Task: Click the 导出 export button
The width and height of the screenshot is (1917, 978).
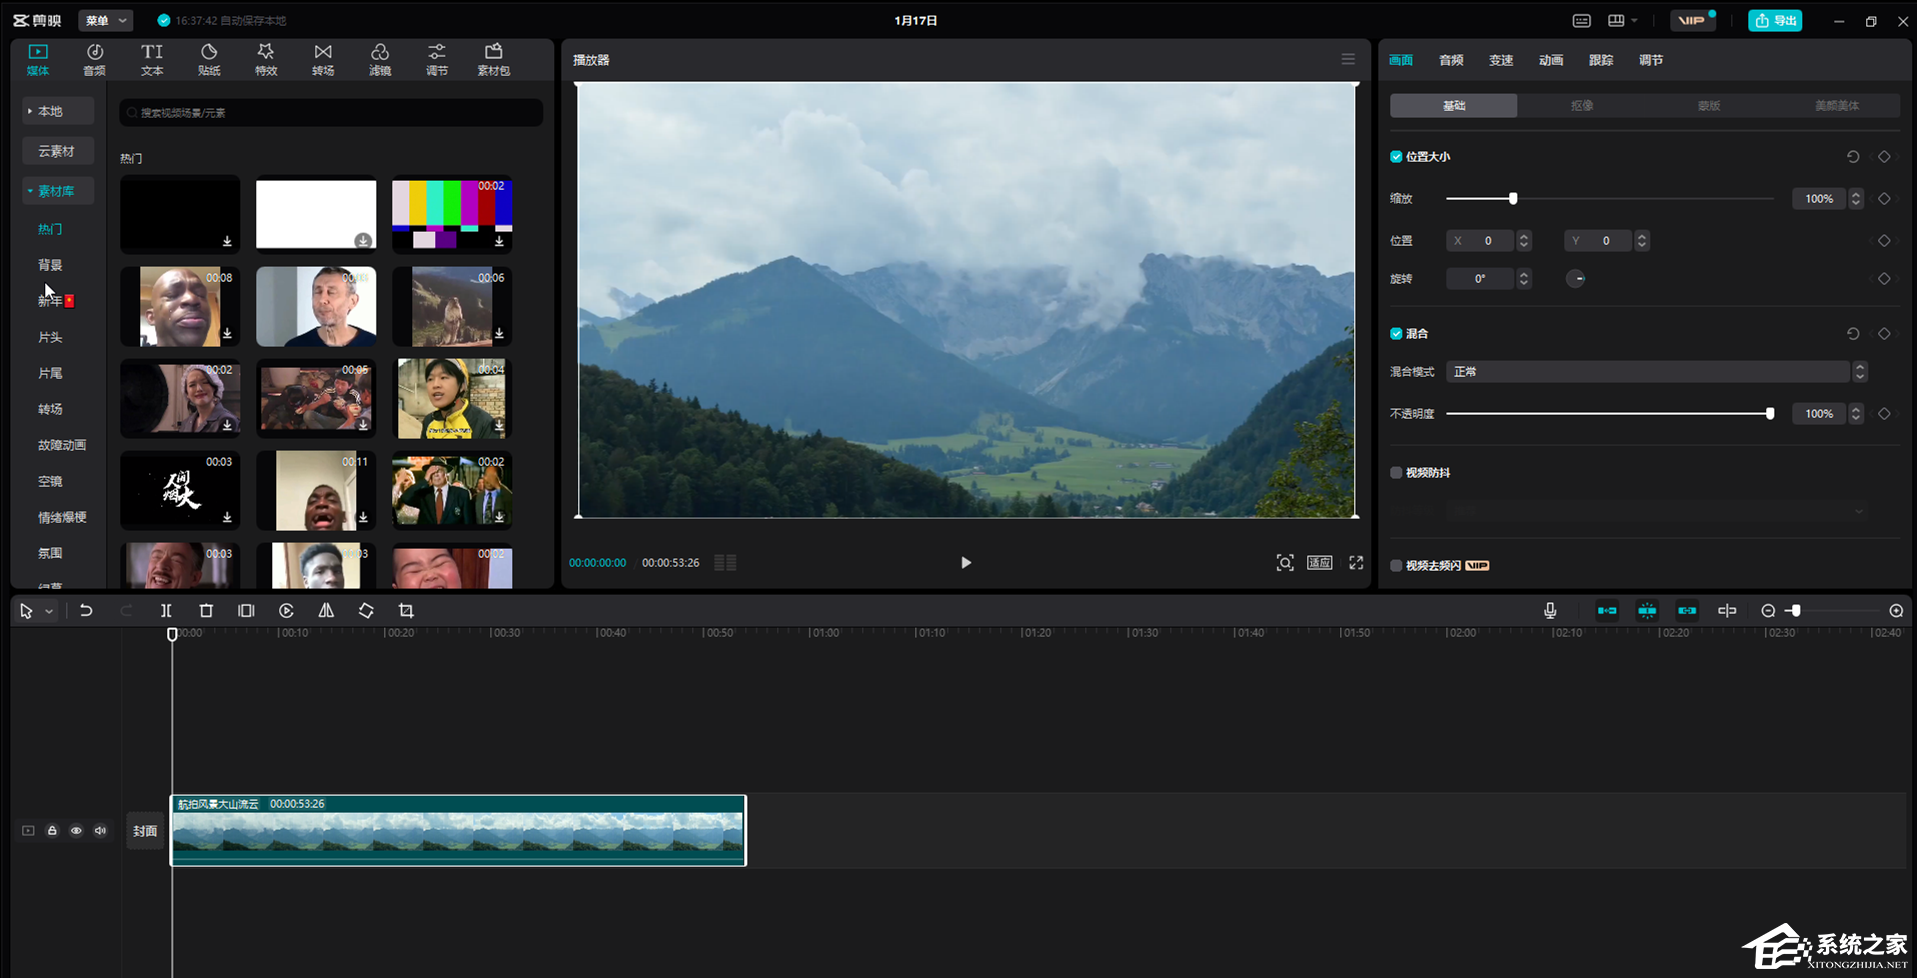Action: (x=1775, y=20)
